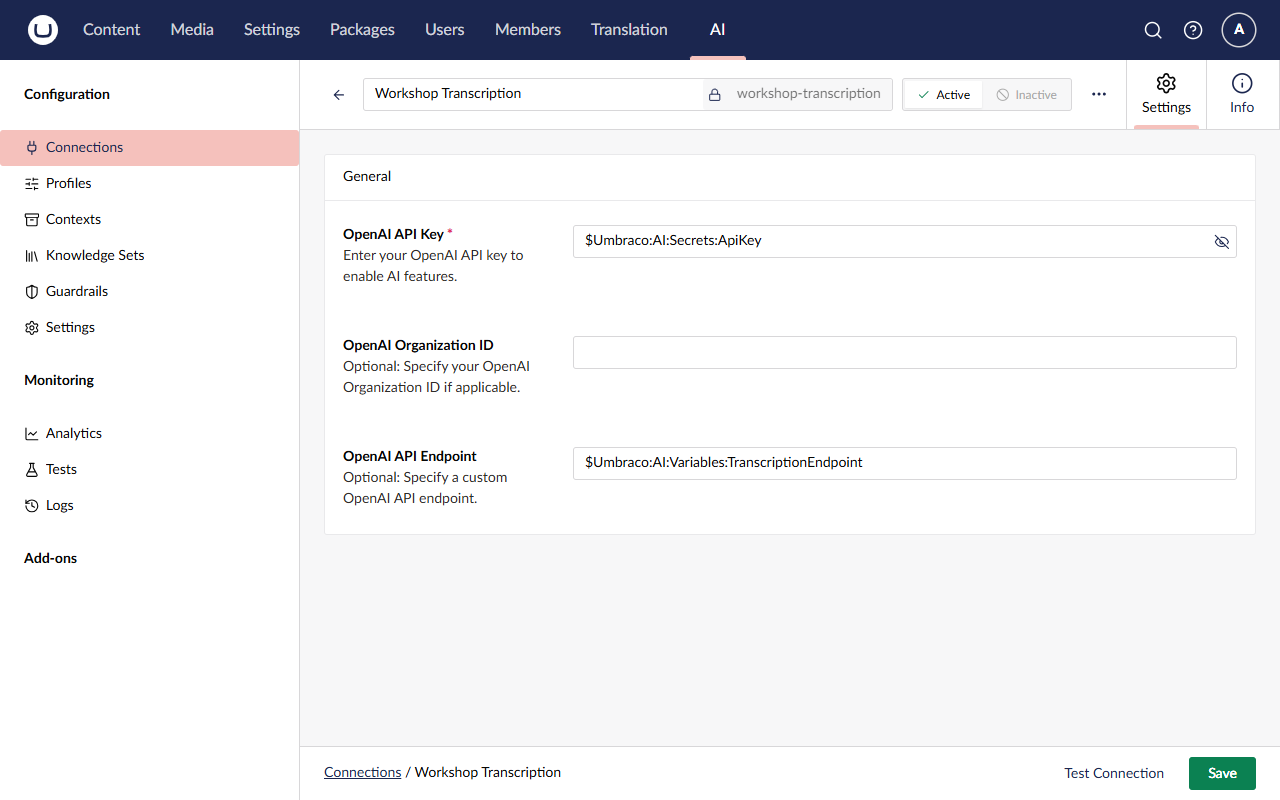Click the Logs history icon
This screenshot has width=1280, height=800.
tap(32, 505)
